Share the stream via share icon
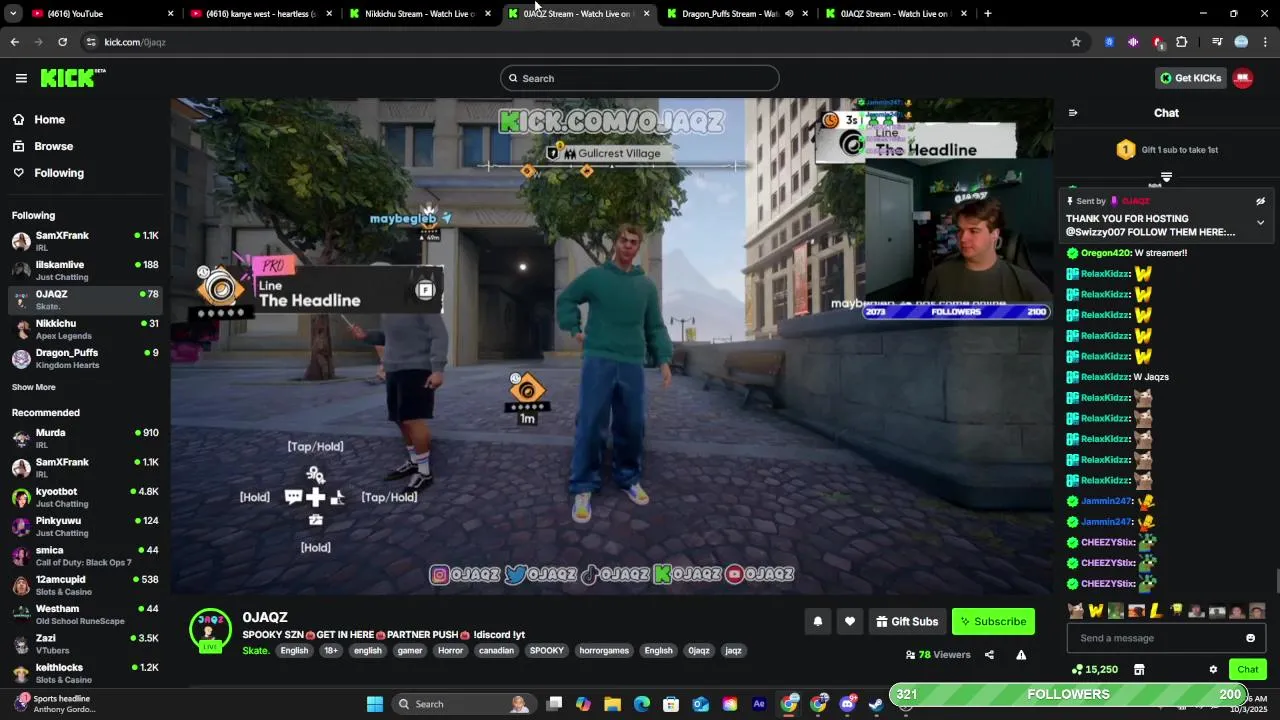 pos(989,655)
